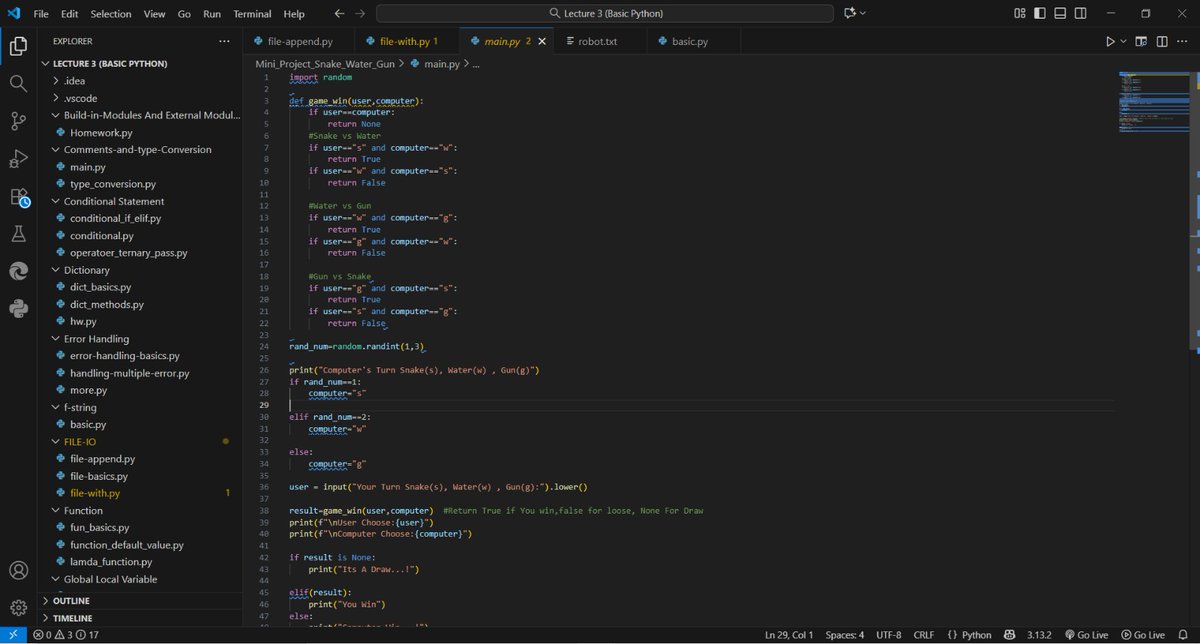The height and width of the screenshot is (644, 1200).
Task: Open the Manage gear icon
Action: (x=18, y=608)
